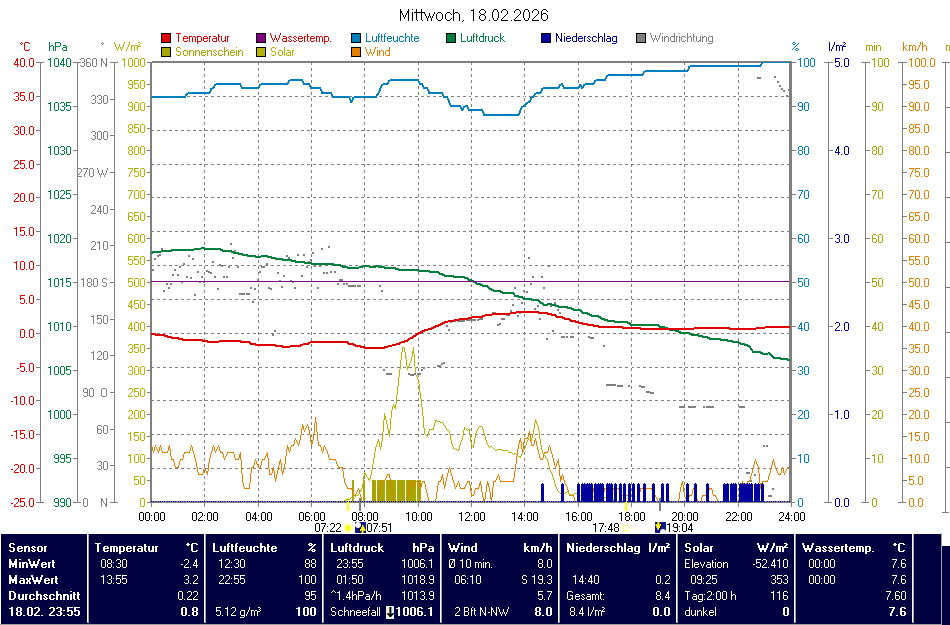Click the sunset icon next to 19:04
This screenshot has width=950, height=625.
point(659,527)
